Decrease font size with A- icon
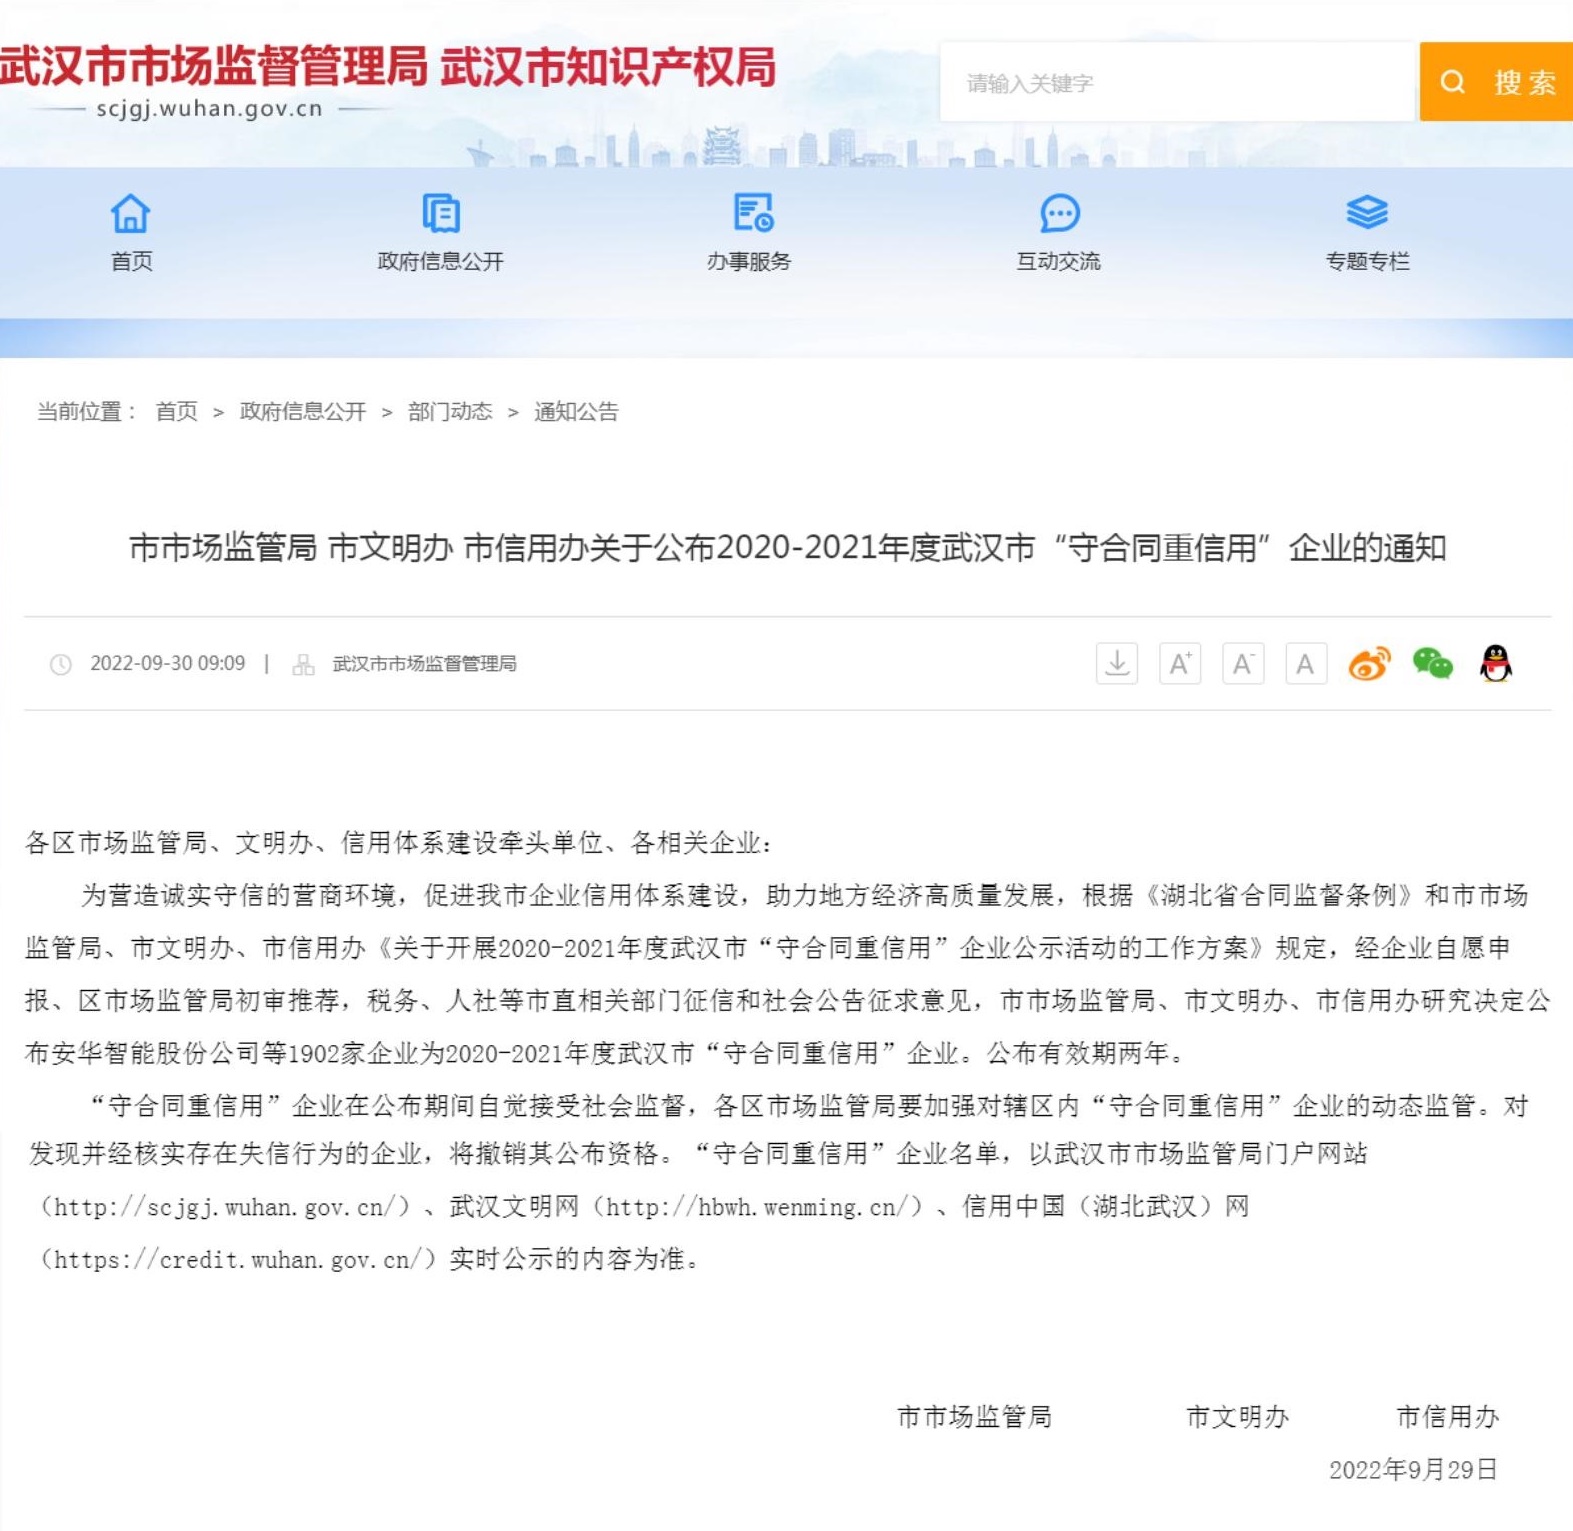The height and width of the screenshot is (1531, 1573). 1243,664
